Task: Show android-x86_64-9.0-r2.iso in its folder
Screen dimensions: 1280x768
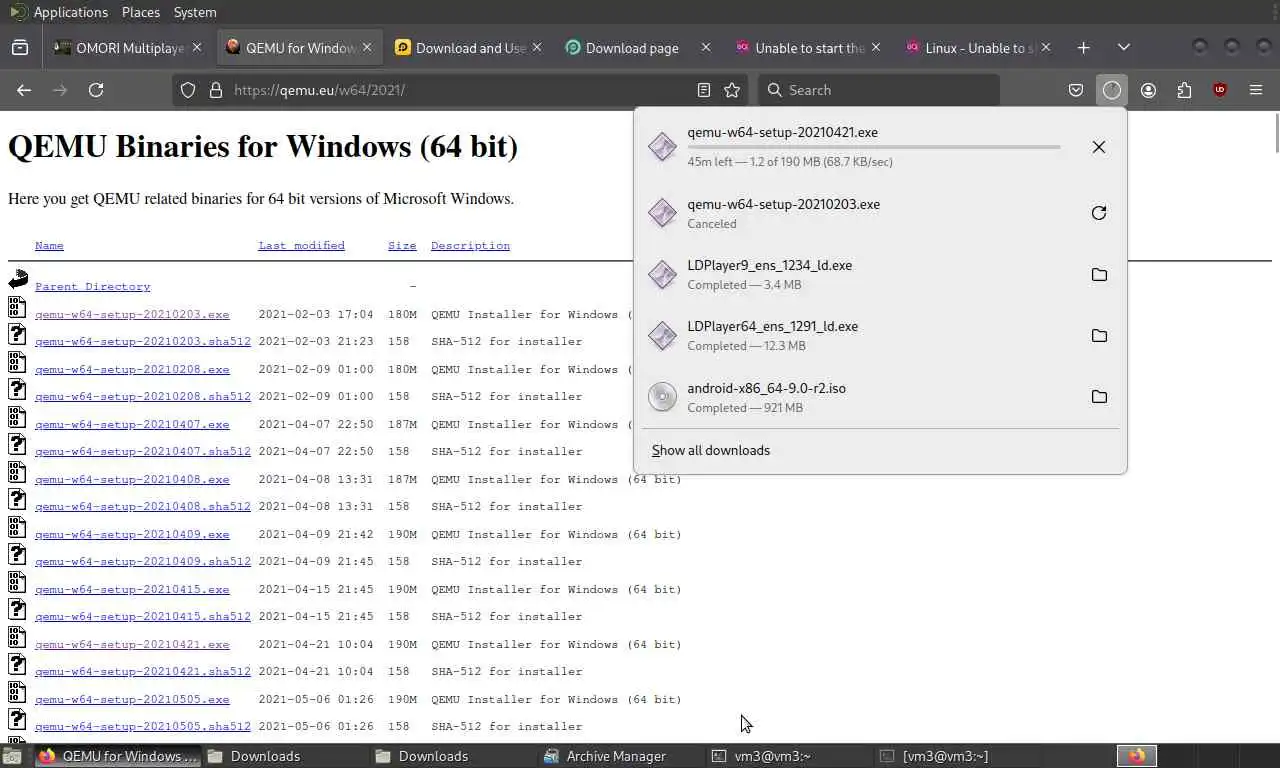Action: [1099, 397]
